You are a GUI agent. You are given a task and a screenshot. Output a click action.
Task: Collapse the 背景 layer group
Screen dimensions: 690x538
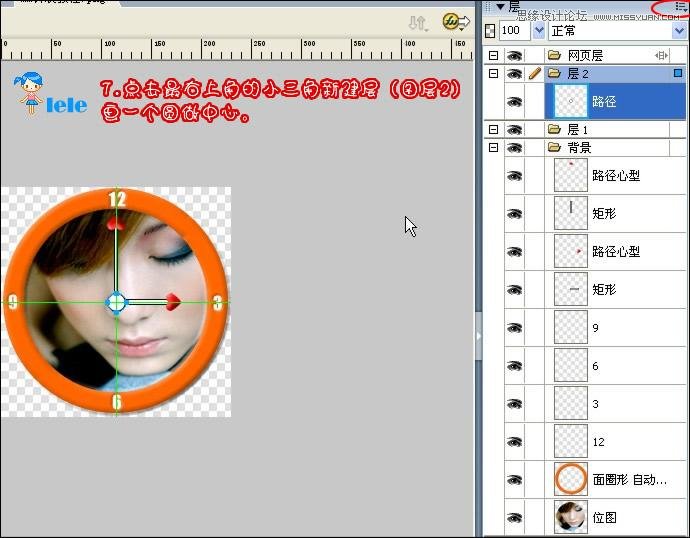click(x=492, y=148)
